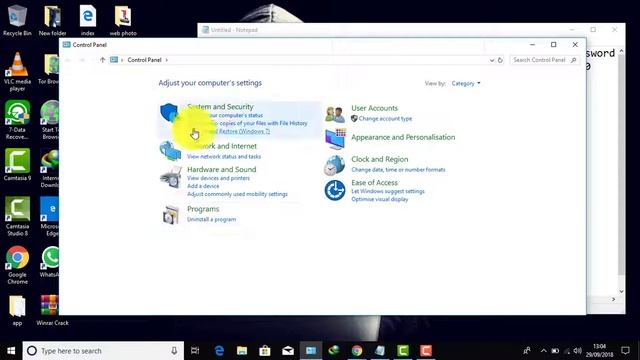Open the System and Security shield icon
This screenshot has width=640, height=360.
click(169, 113)
